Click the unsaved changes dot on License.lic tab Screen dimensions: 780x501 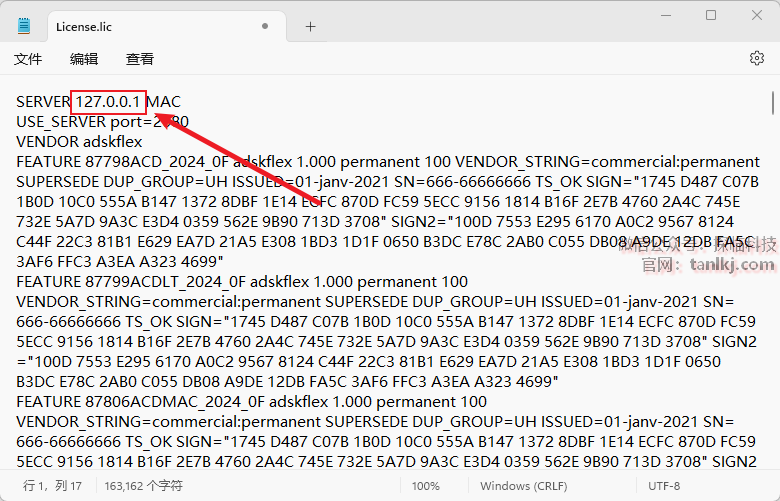click(x=265, y=26)
